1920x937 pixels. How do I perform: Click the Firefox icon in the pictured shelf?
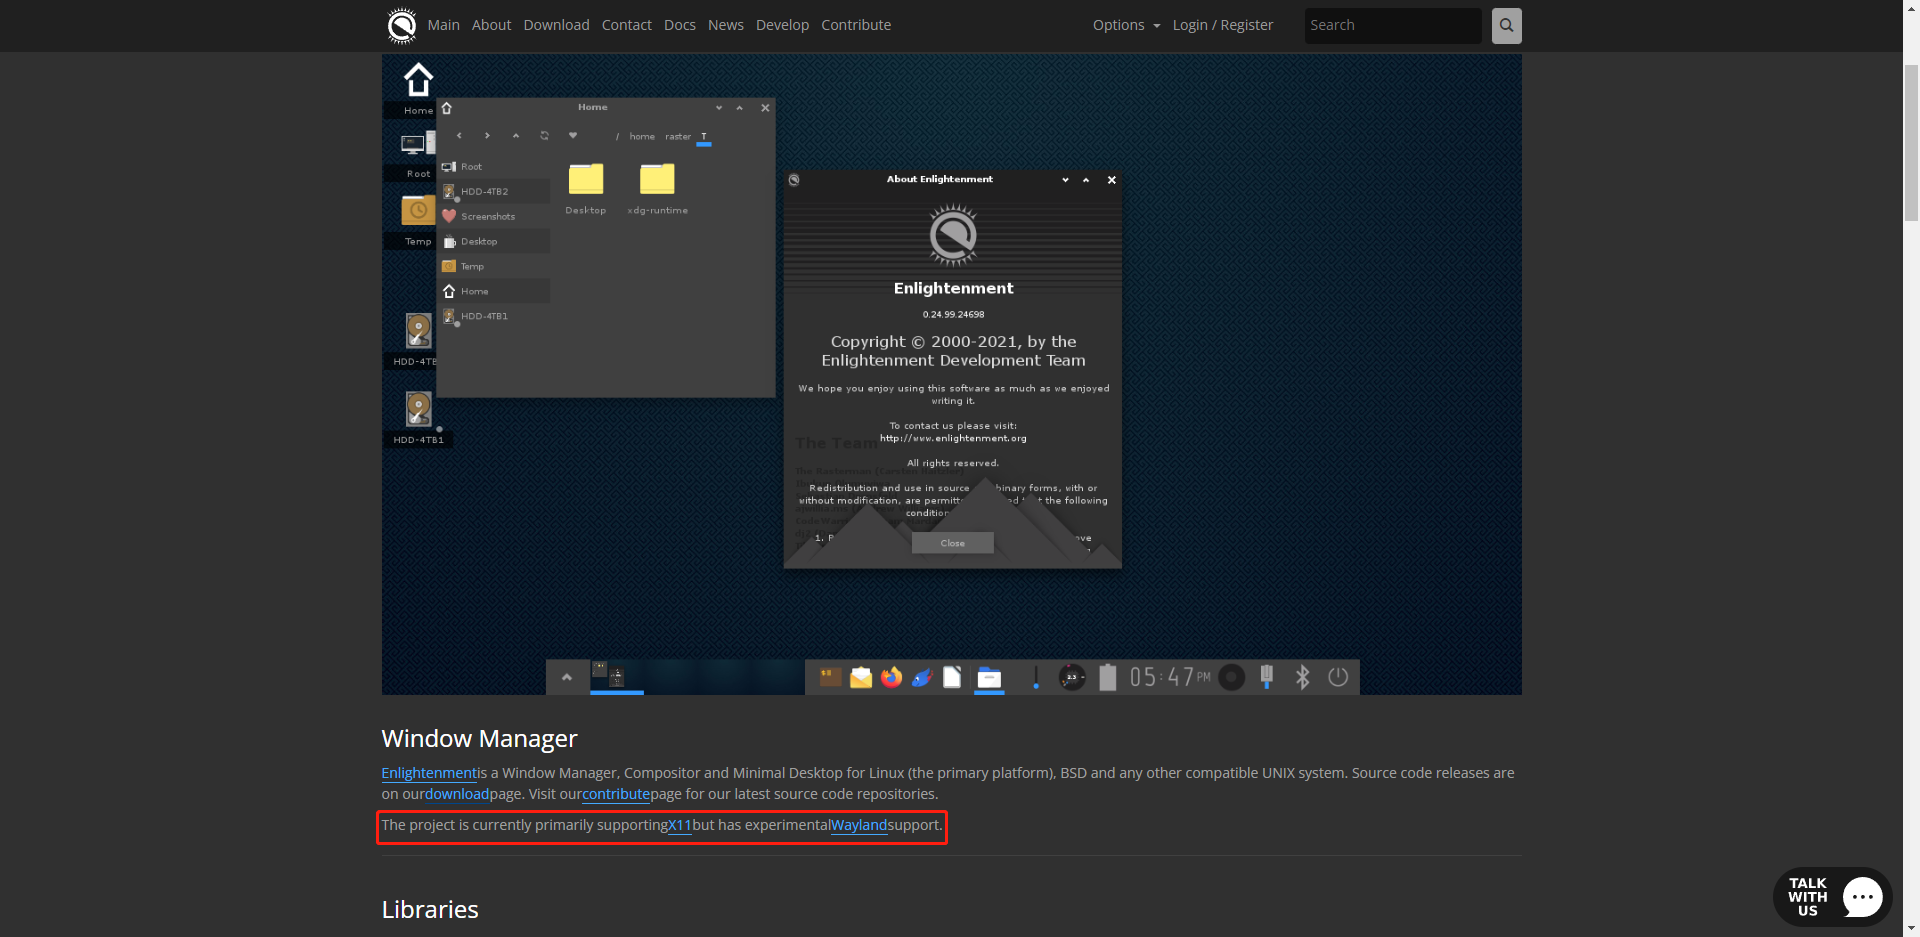tap(891, 678)
